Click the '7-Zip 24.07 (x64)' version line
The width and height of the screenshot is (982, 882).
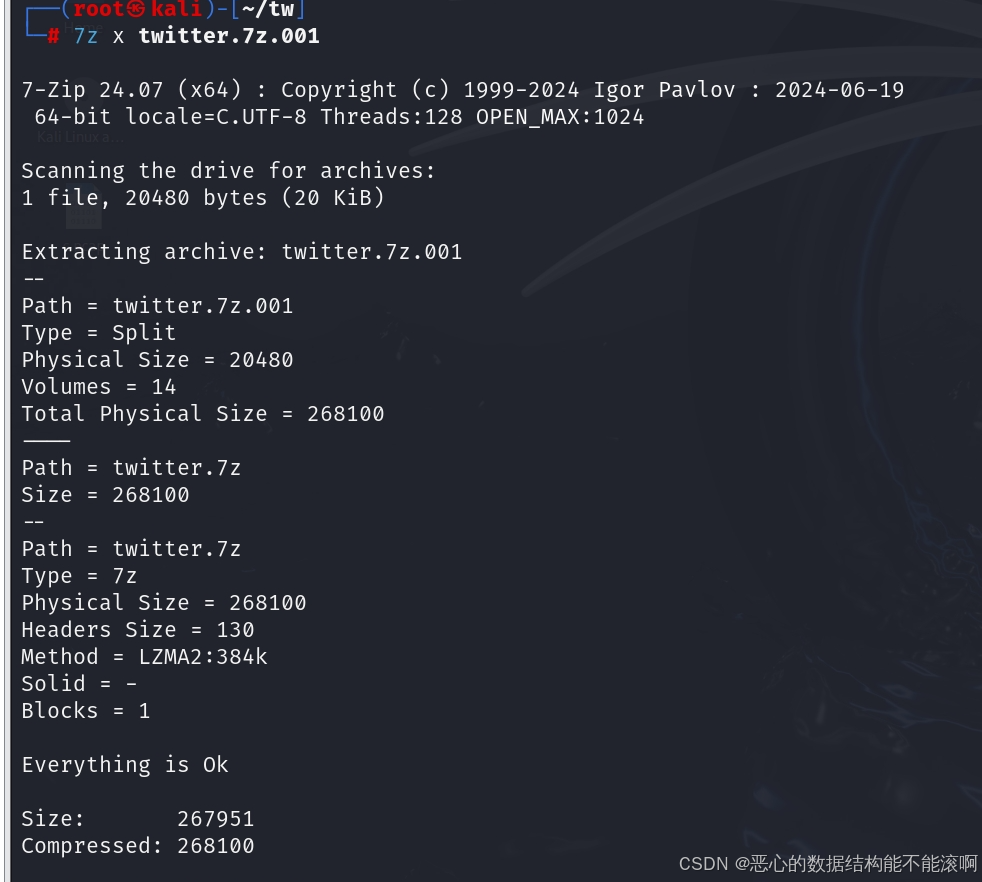pyautogui.click(x=463, y=90)
